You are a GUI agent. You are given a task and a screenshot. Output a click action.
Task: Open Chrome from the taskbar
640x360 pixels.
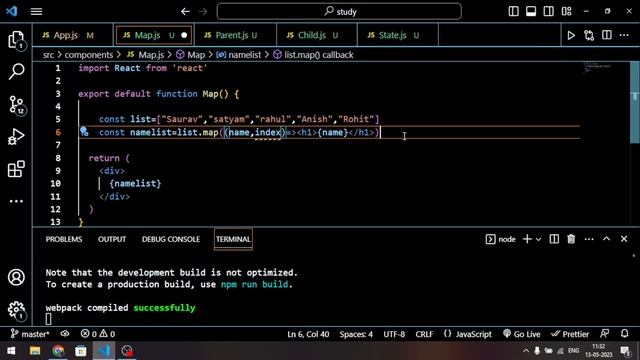(58, 351)
